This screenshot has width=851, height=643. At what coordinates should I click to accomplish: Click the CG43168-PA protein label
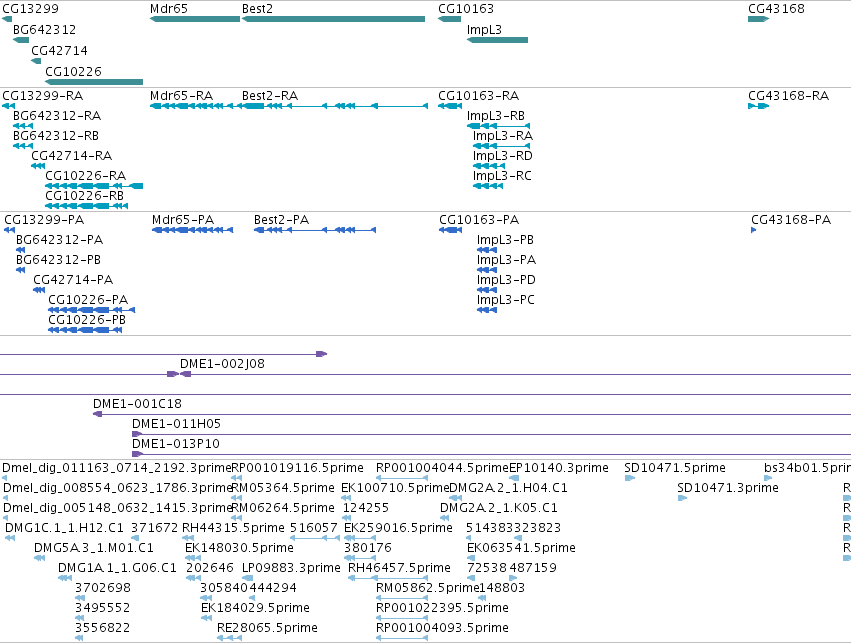coord(791,220)
